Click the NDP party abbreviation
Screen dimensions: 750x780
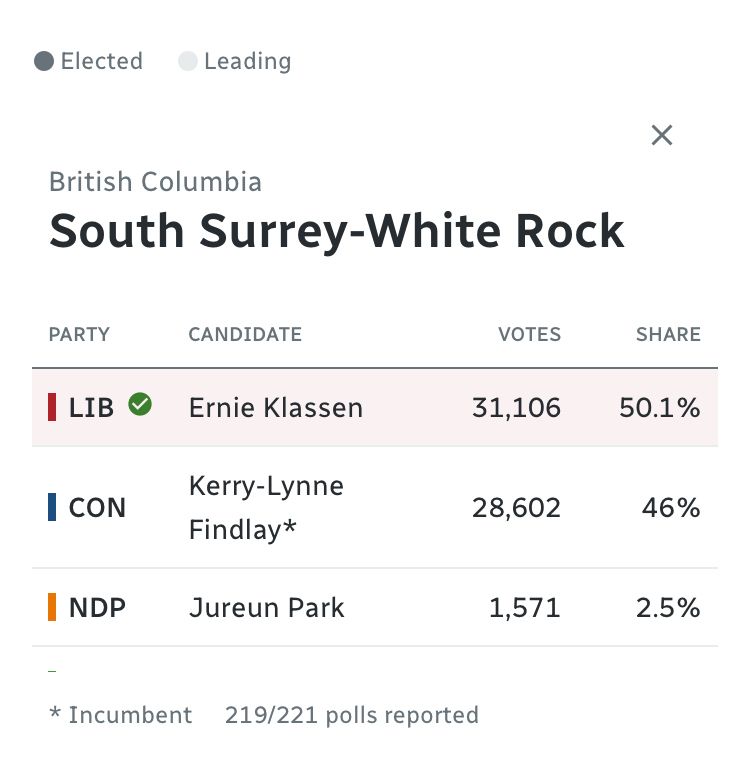[97, 607]
